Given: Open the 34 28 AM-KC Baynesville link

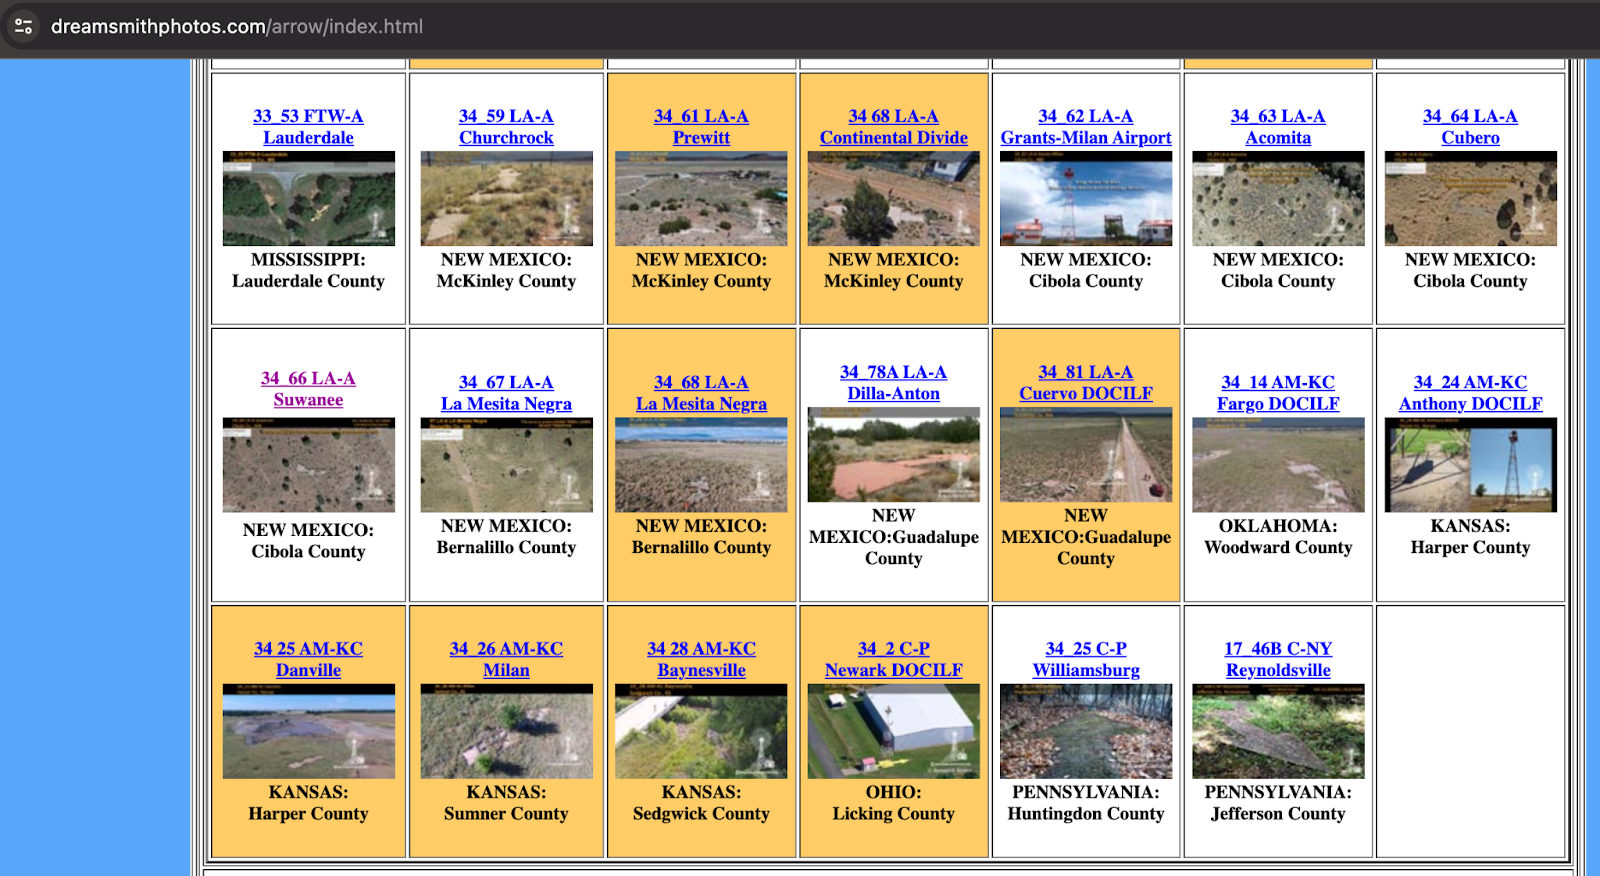Looking at the screenshot, I should (701, 659).
